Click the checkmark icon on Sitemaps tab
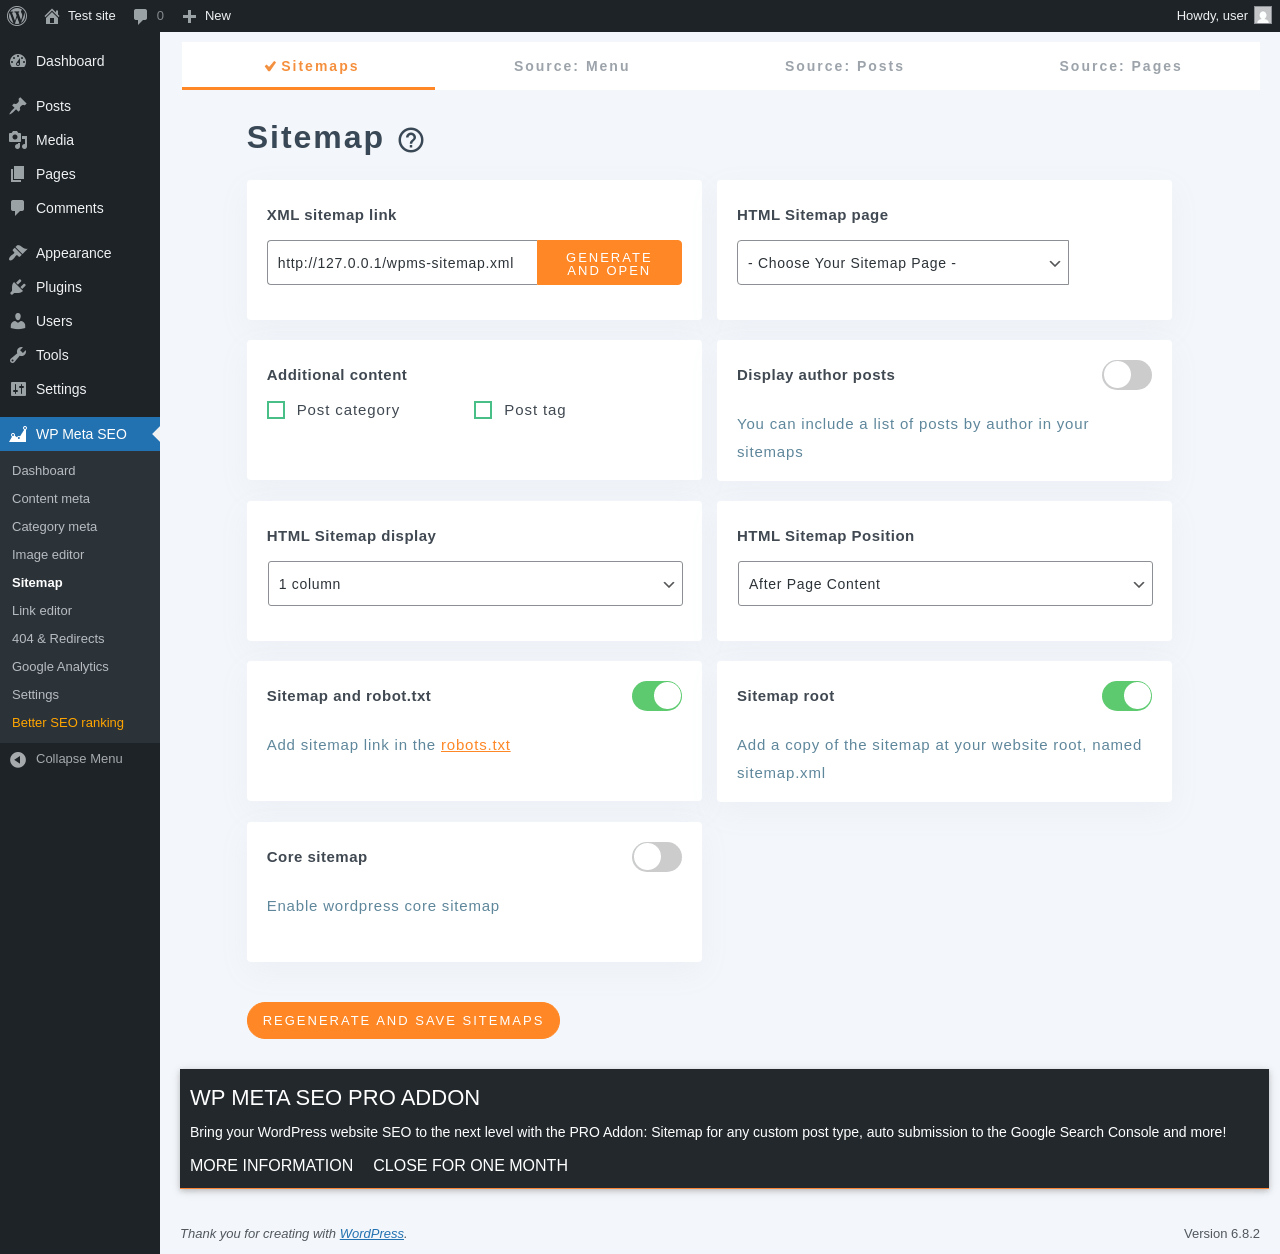The image size is (1280, 1254). point(270,66)
